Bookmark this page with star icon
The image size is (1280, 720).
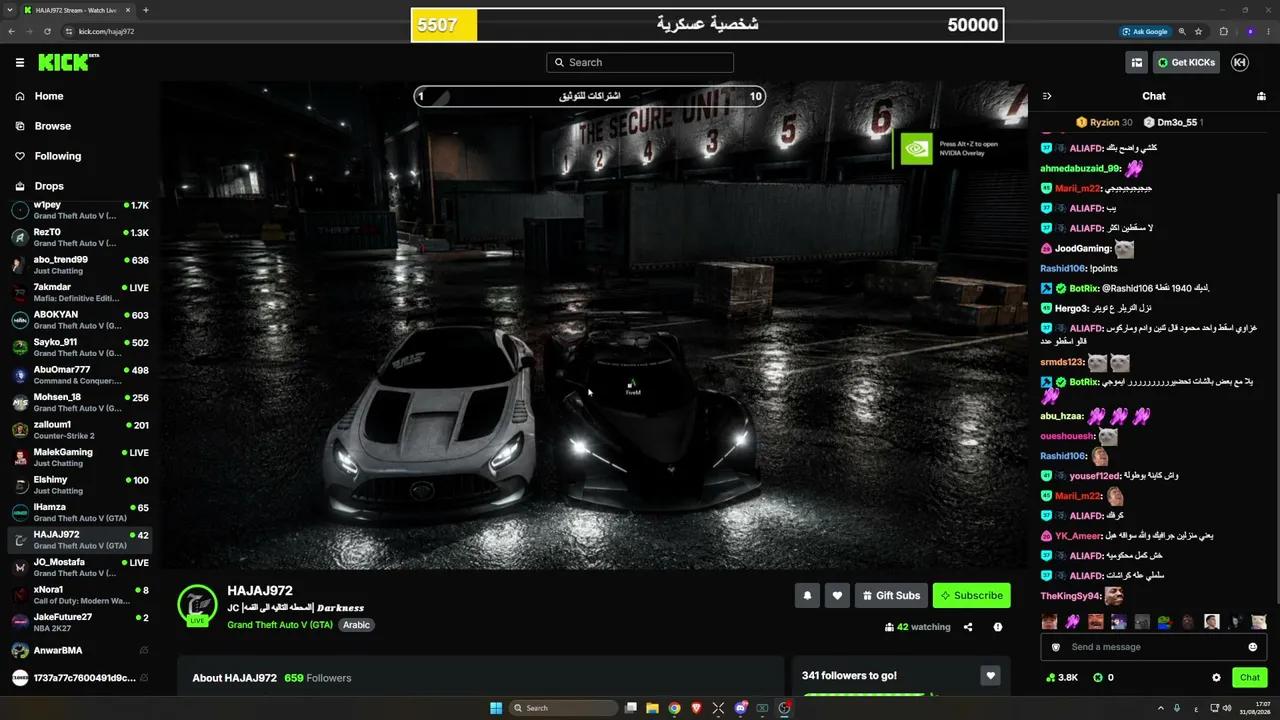coord(1198,31)
